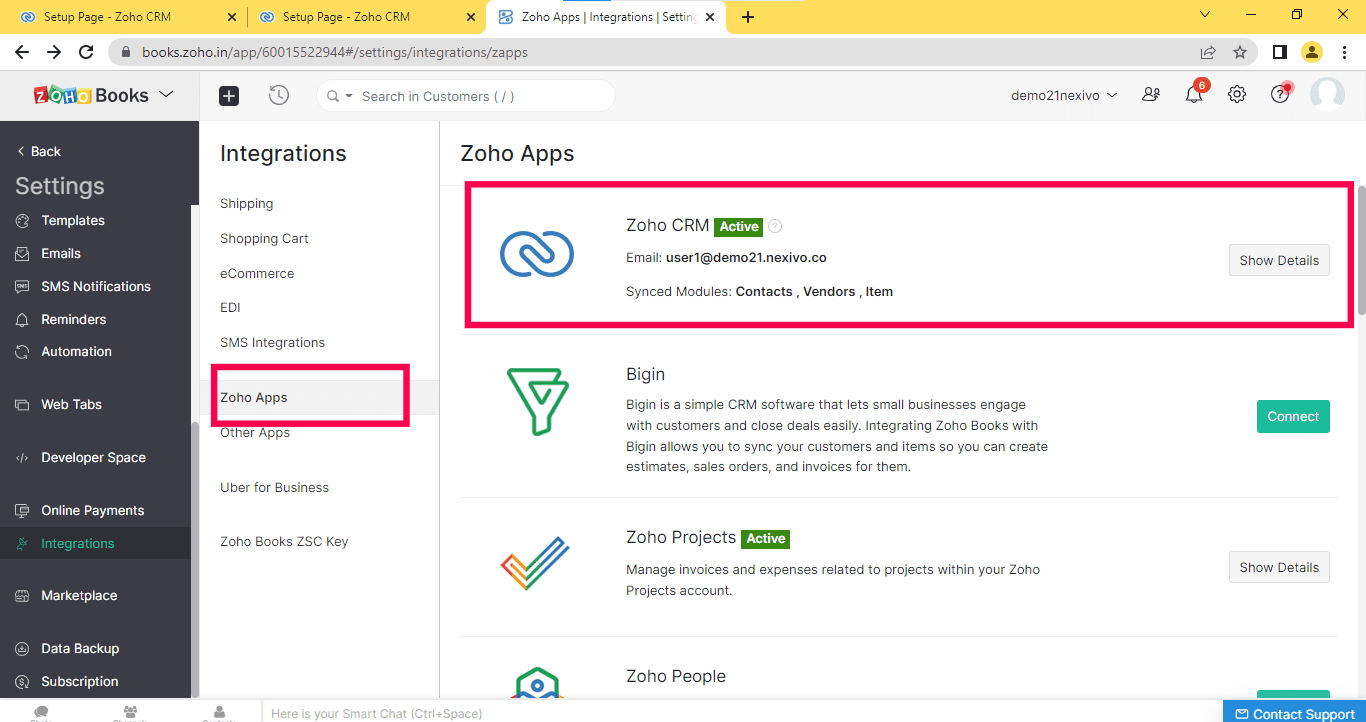Show Details for Zoho CRM
This screenshot has width=1366, height=722.
click(x=1279, y=260)
